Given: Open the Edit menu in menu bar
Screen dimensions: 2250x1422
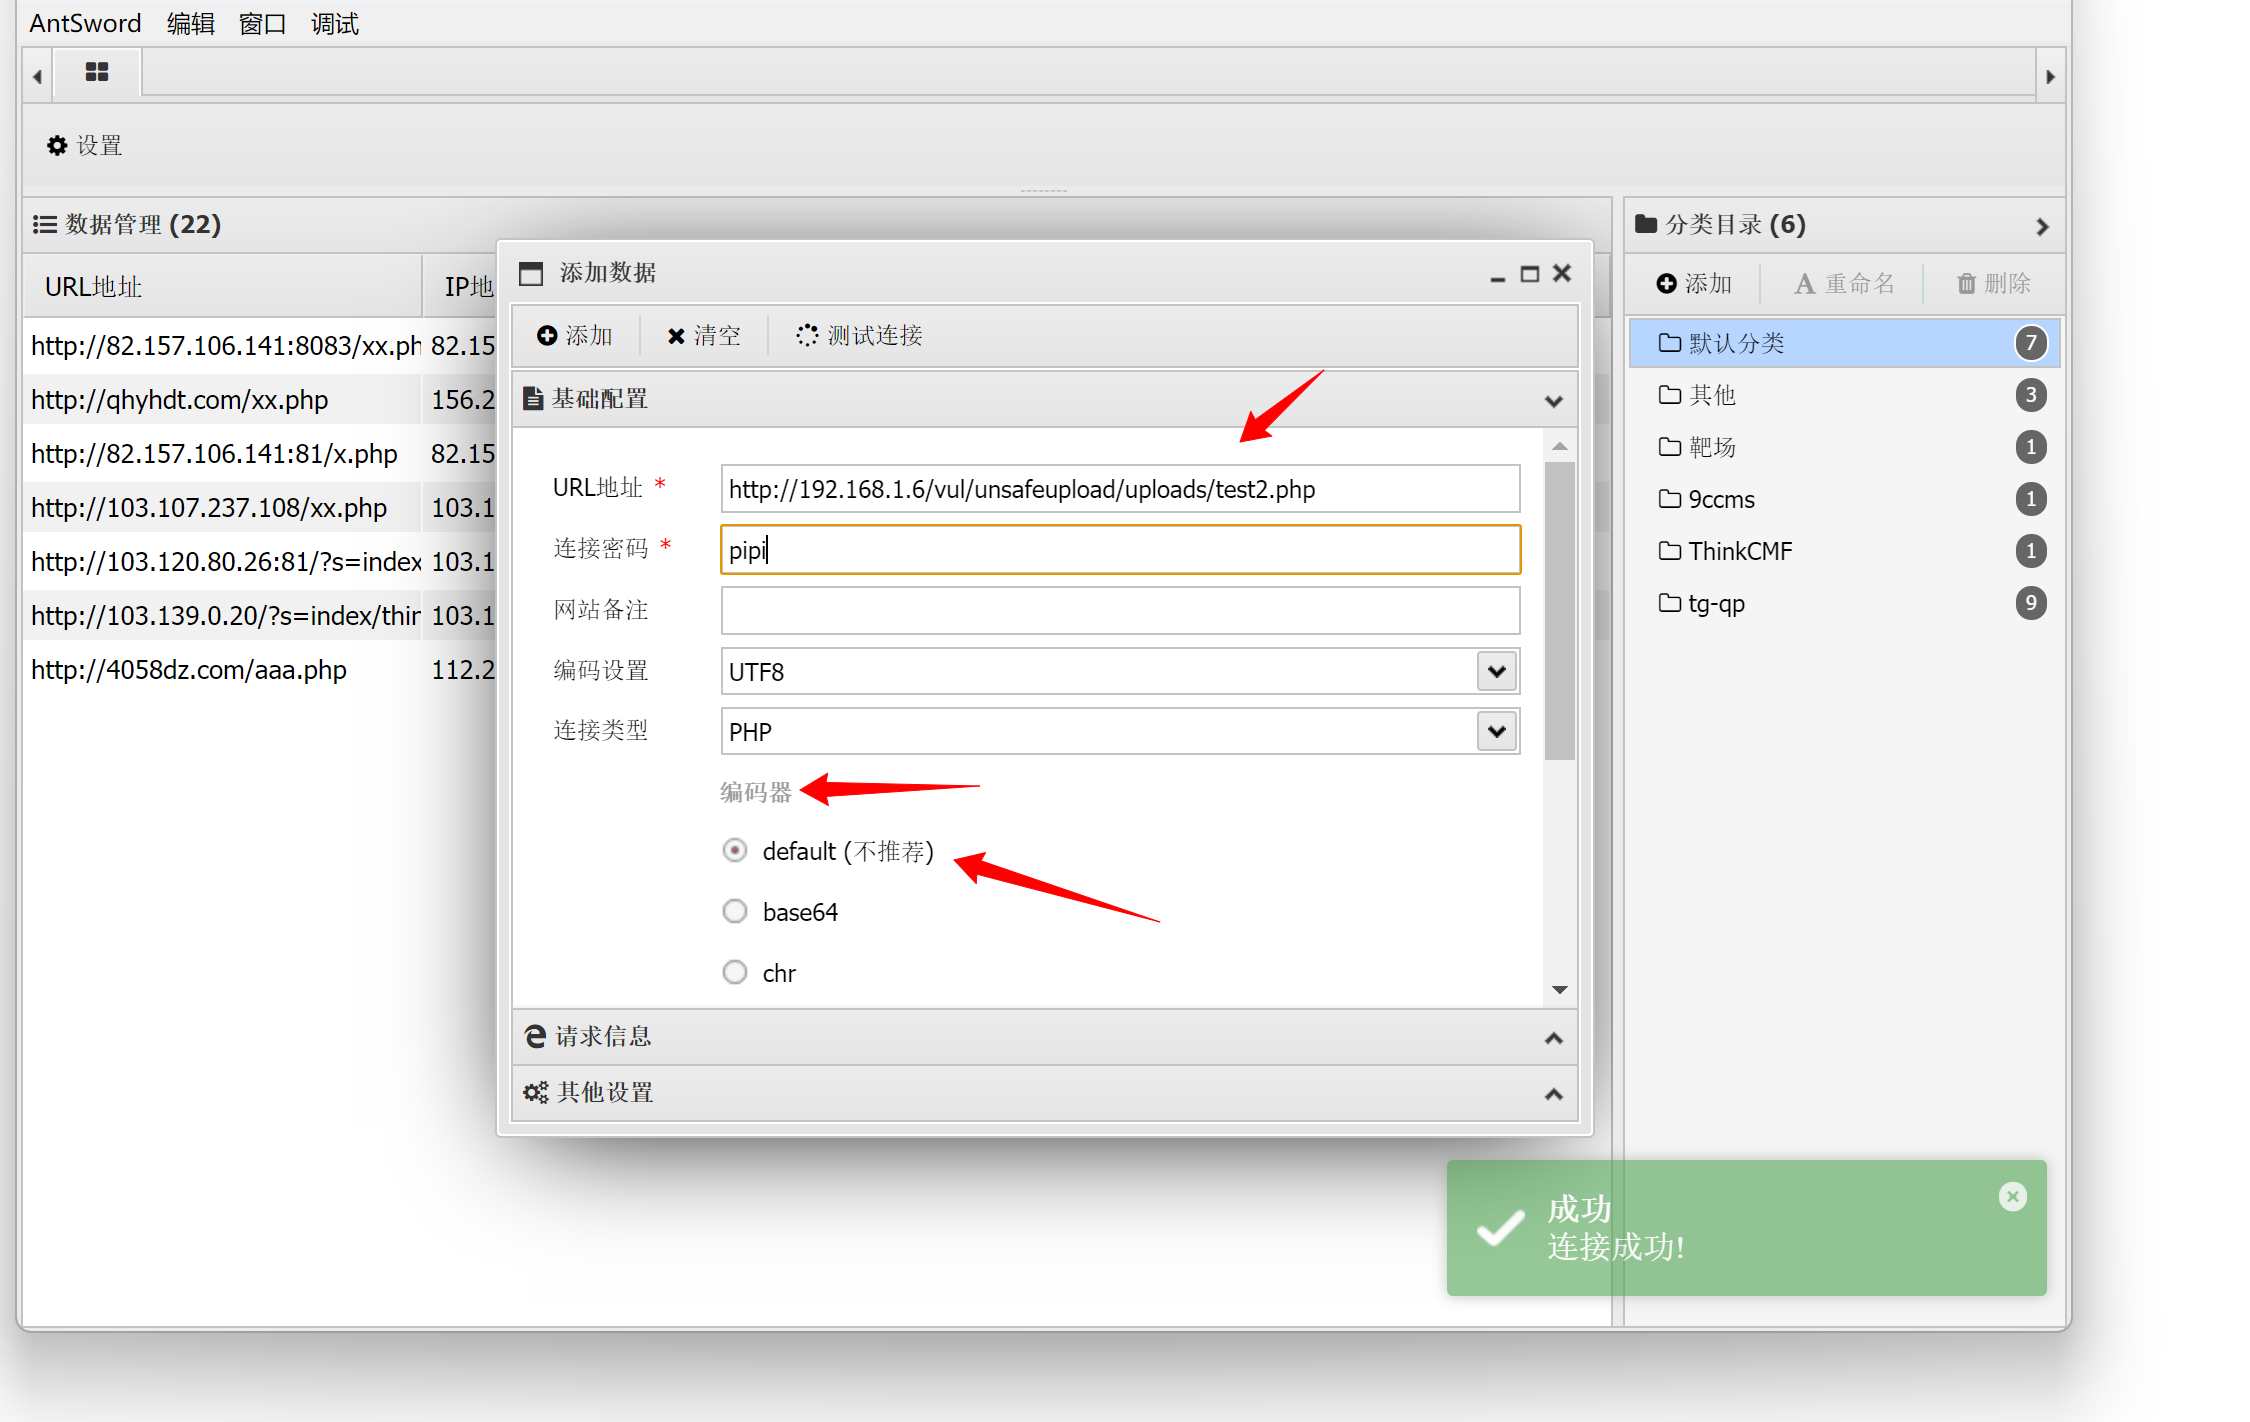Looking at the screenshot, I should click(x=190, y=23).
